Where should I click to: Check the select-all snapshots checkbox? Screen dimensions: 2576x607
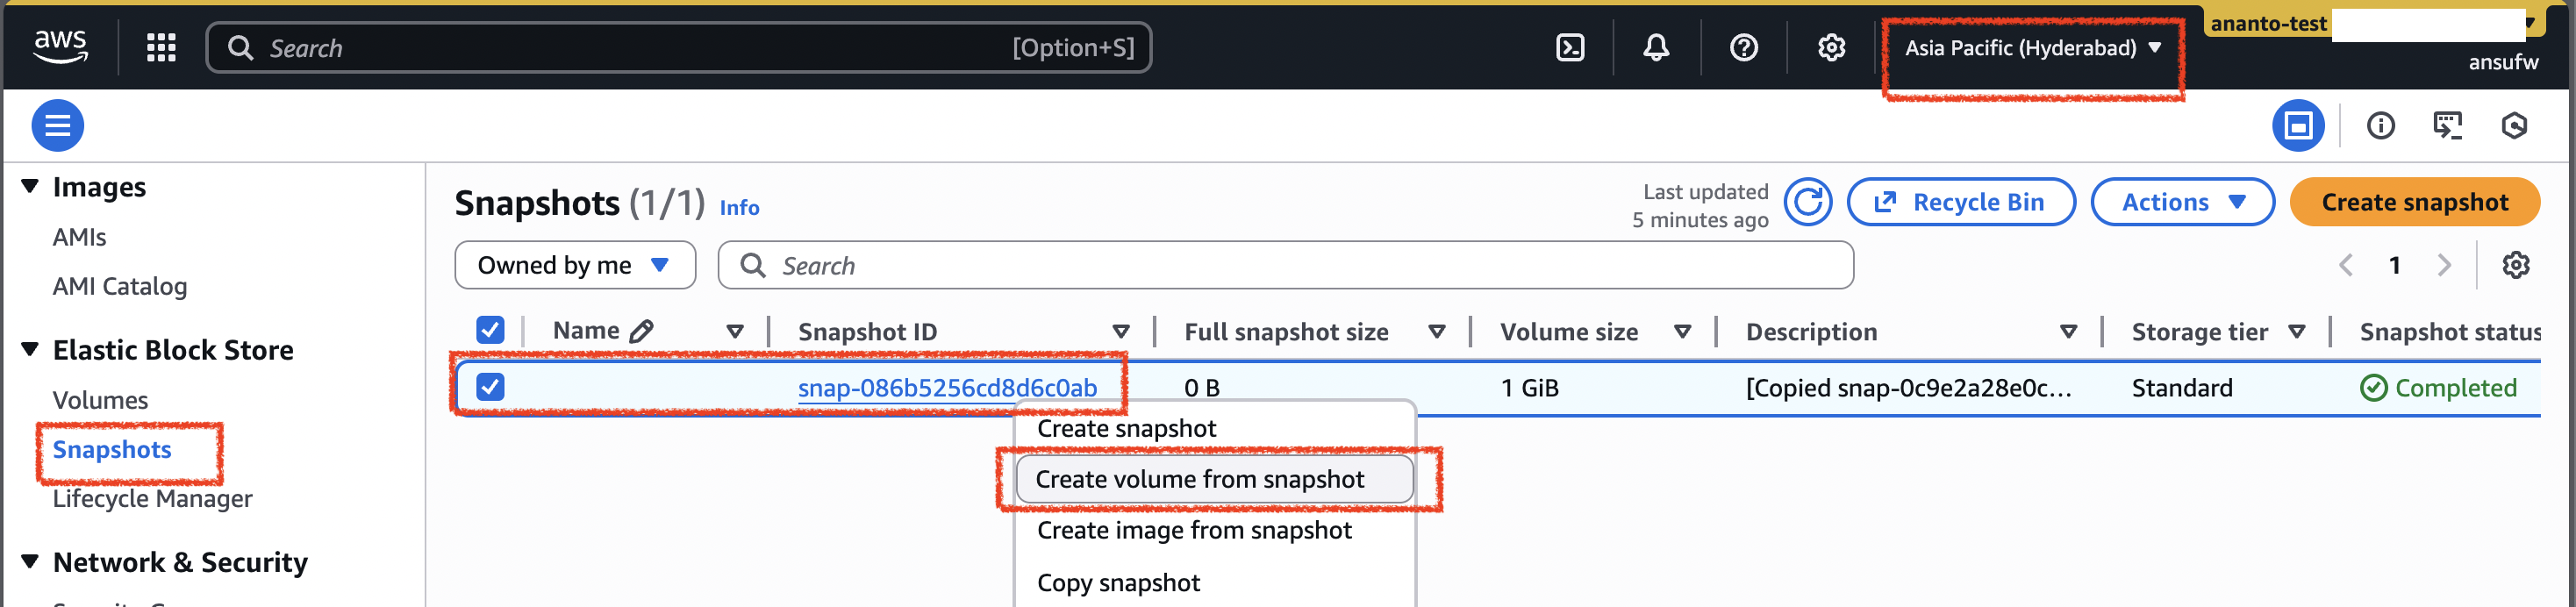[489, 329]
